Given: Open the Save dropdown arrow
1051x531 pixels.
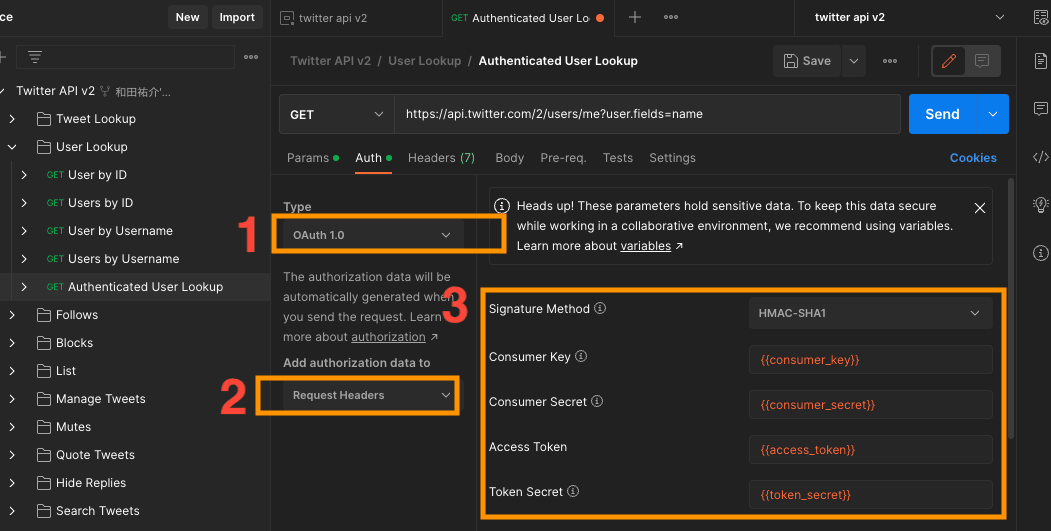Looking at the screenshot, I should pyautogui.click(x=854, y=61).
